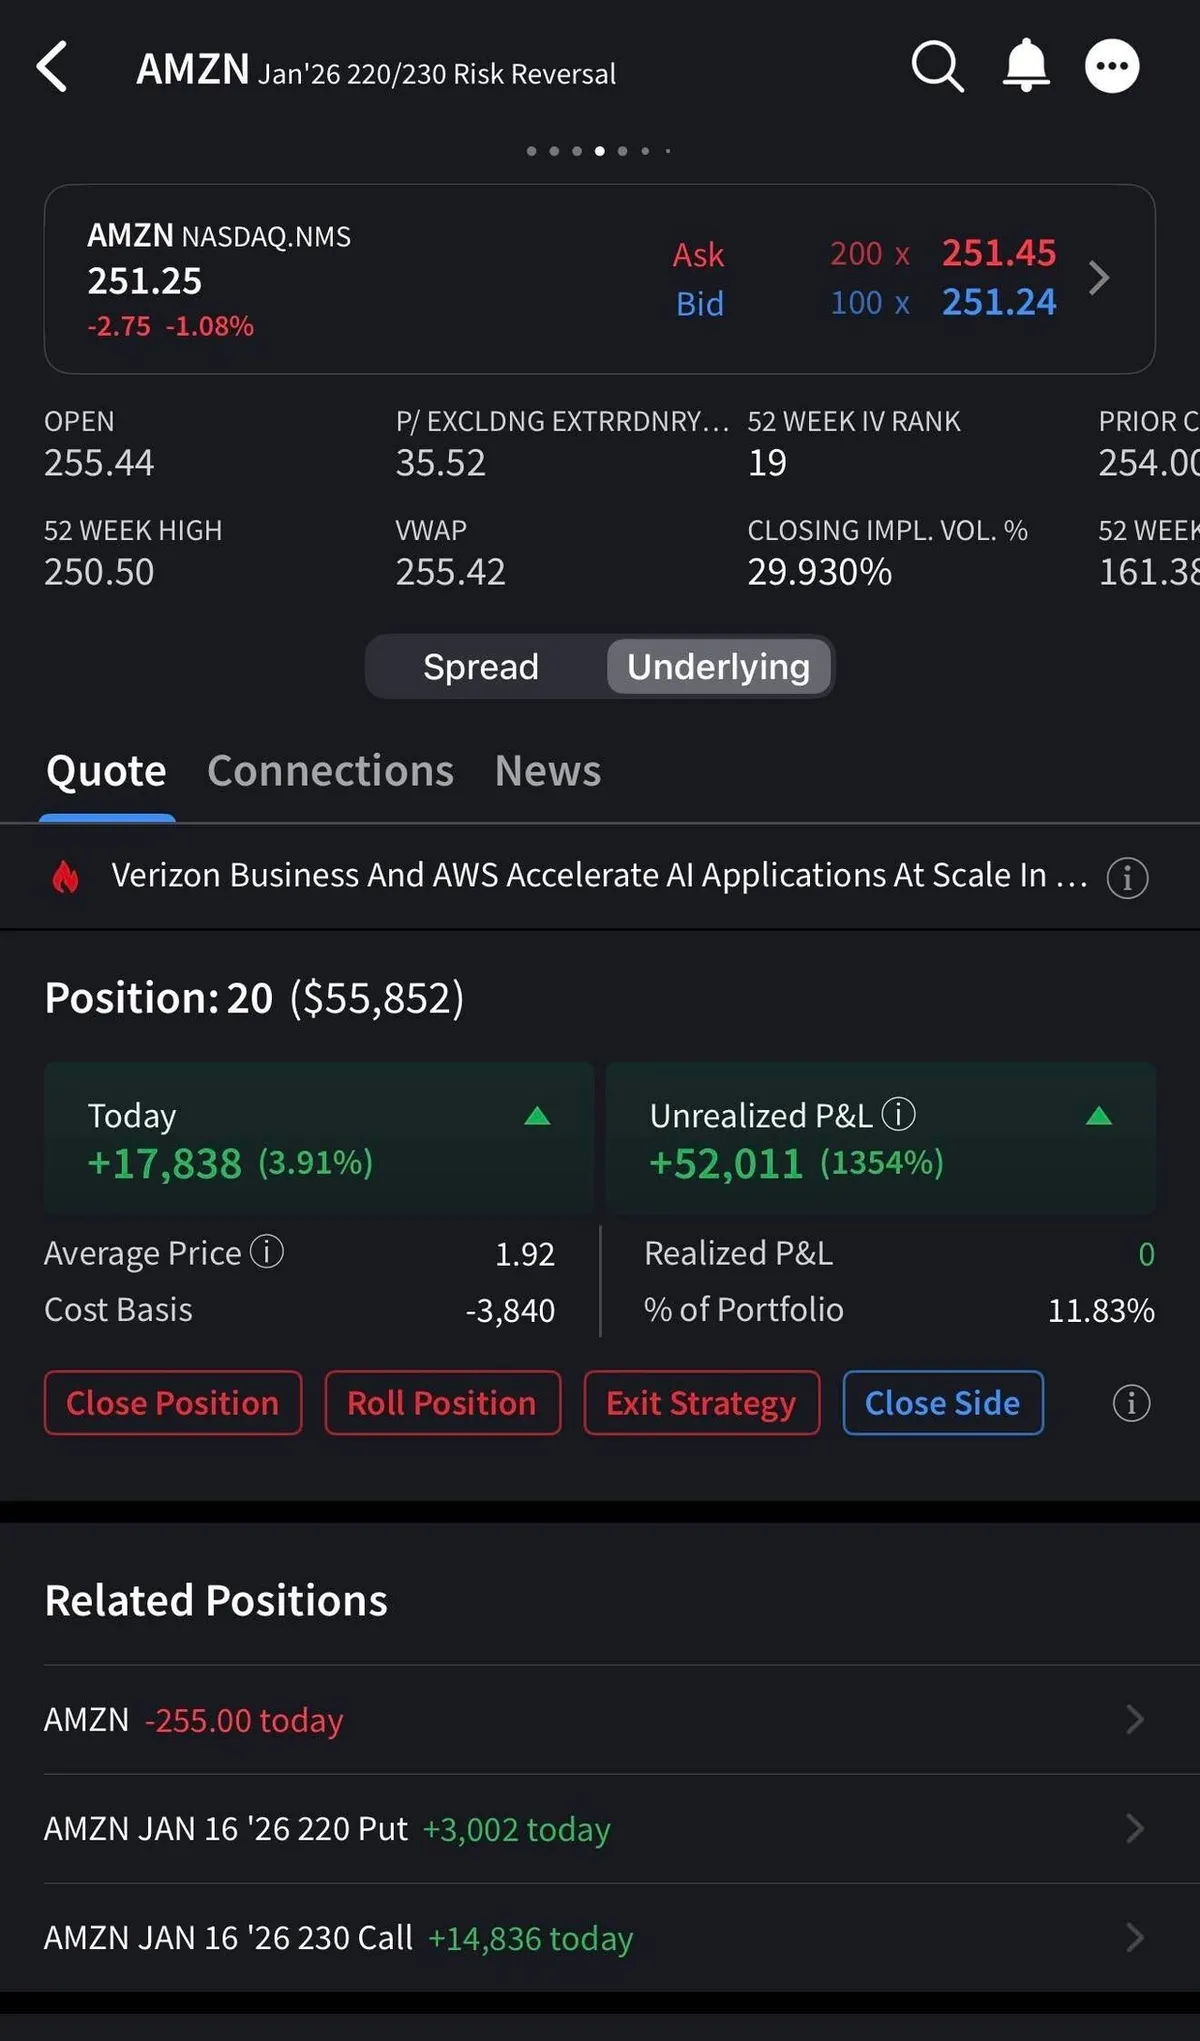This screenshot has width=1200, height=2041.
Task: Tap the info icon beside Verizon headline
Action: (1127, 878)
